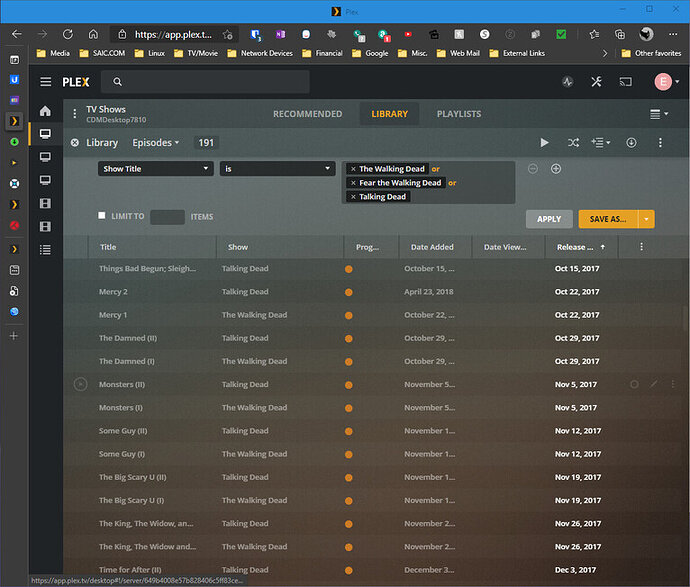This screenshot has width=690, height=587.
Task: Click The Walking Dead show on Mercy 1 row
Action: (254, 315)
